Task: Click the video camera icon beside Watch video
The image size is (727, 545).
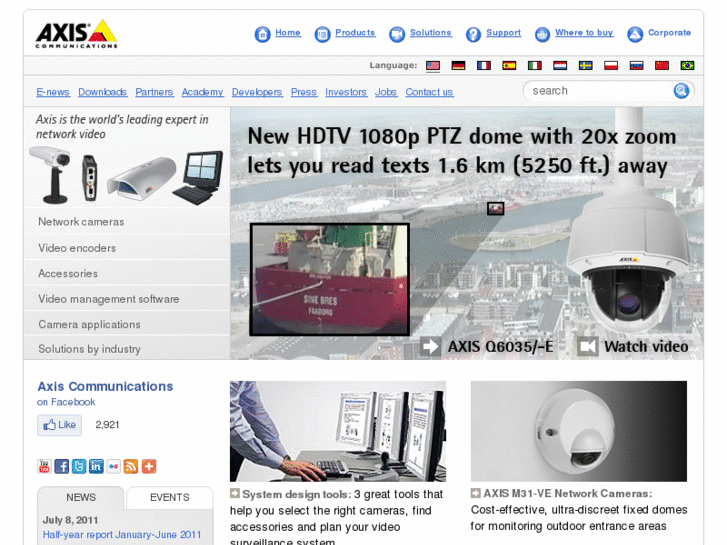Action: click(x=587, y=346)
